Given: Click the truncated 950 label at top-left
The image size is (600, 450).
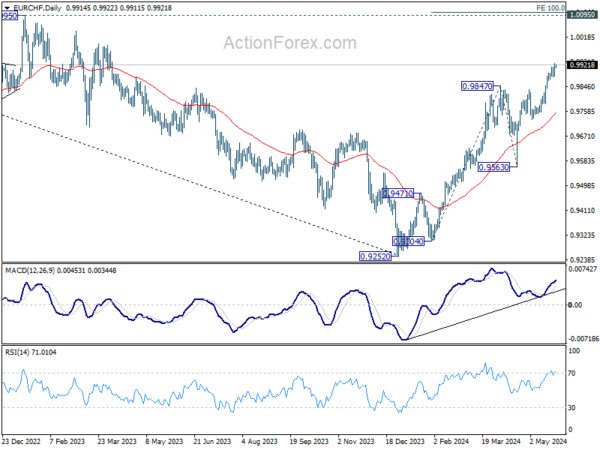Looking at the screenshot, I should (x=10, y=16).
